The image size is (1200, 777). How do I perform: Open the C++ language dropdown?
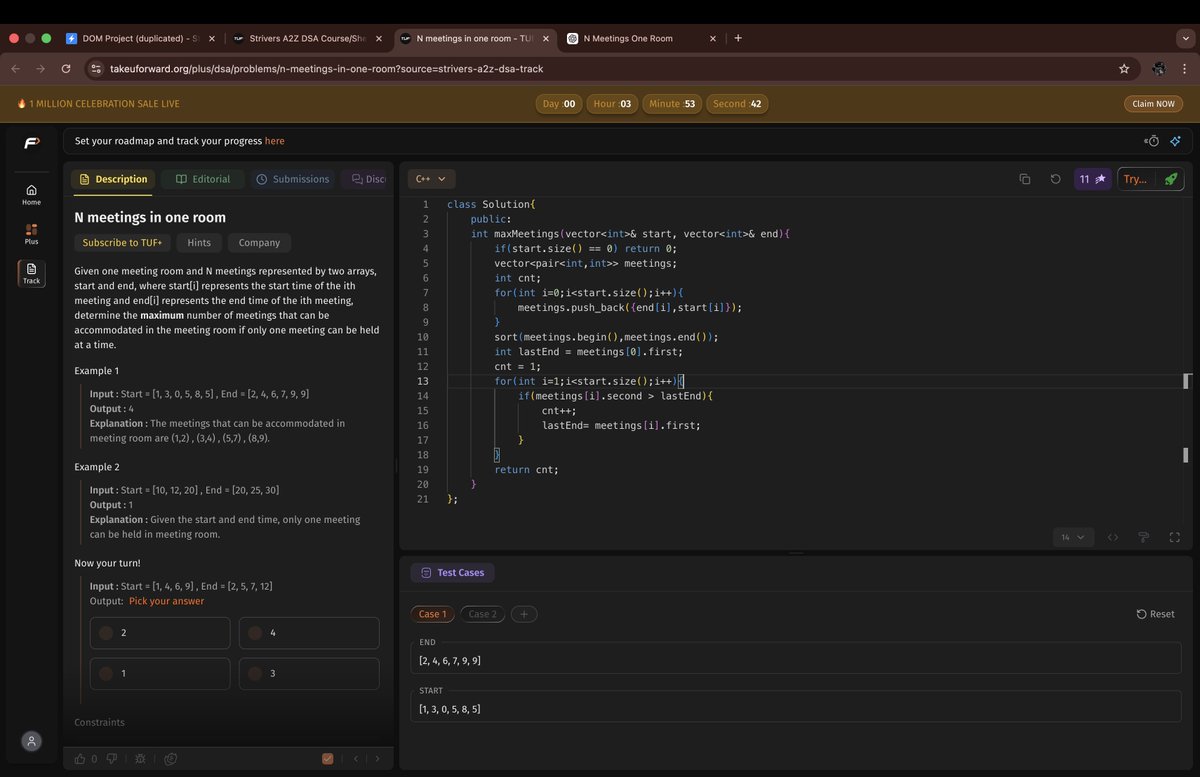tap(431, 179)
